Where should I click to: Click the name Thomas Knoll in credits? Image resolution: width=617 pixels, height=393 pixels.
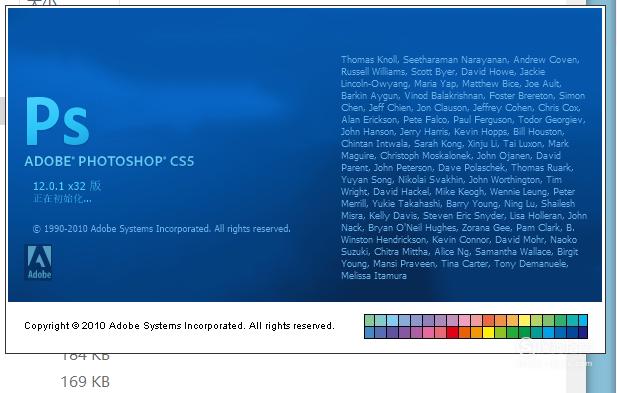pyautogui.click(x=369, y=60)
